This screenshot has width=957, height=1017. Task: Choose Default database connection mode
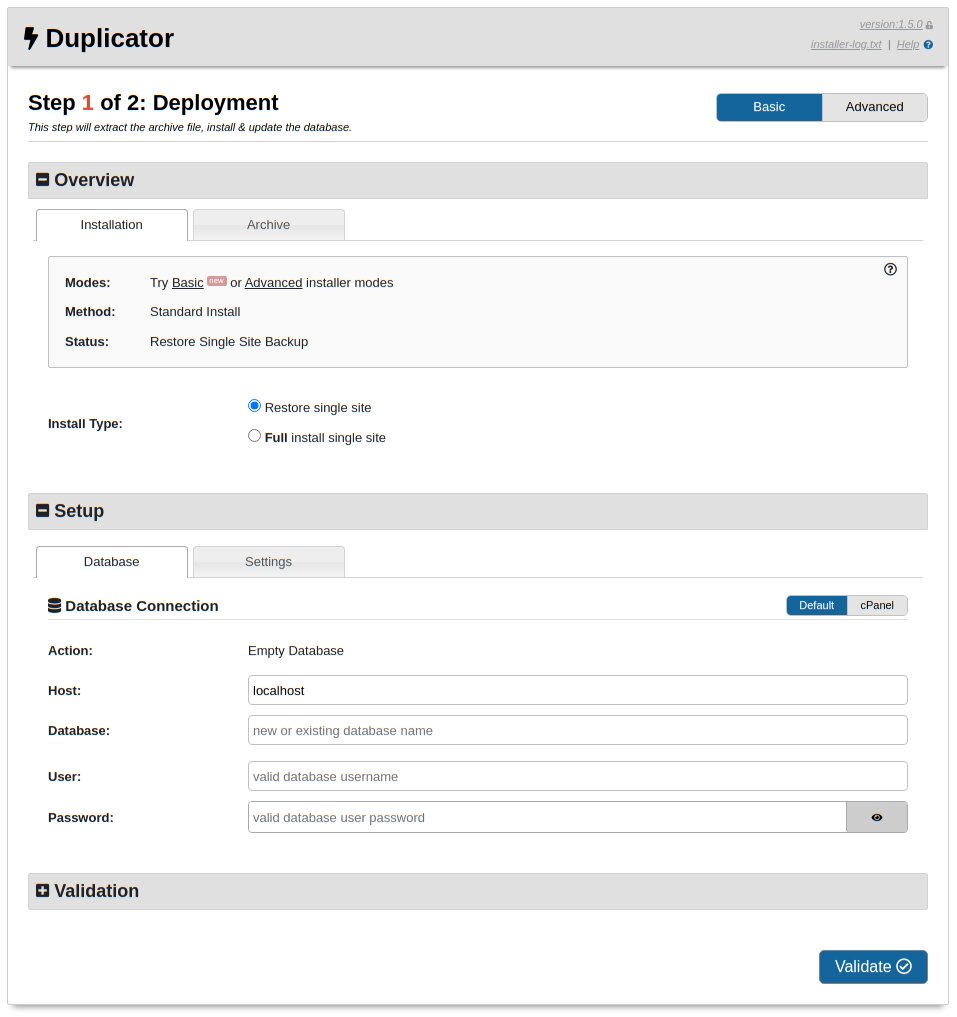coord(816,605)
